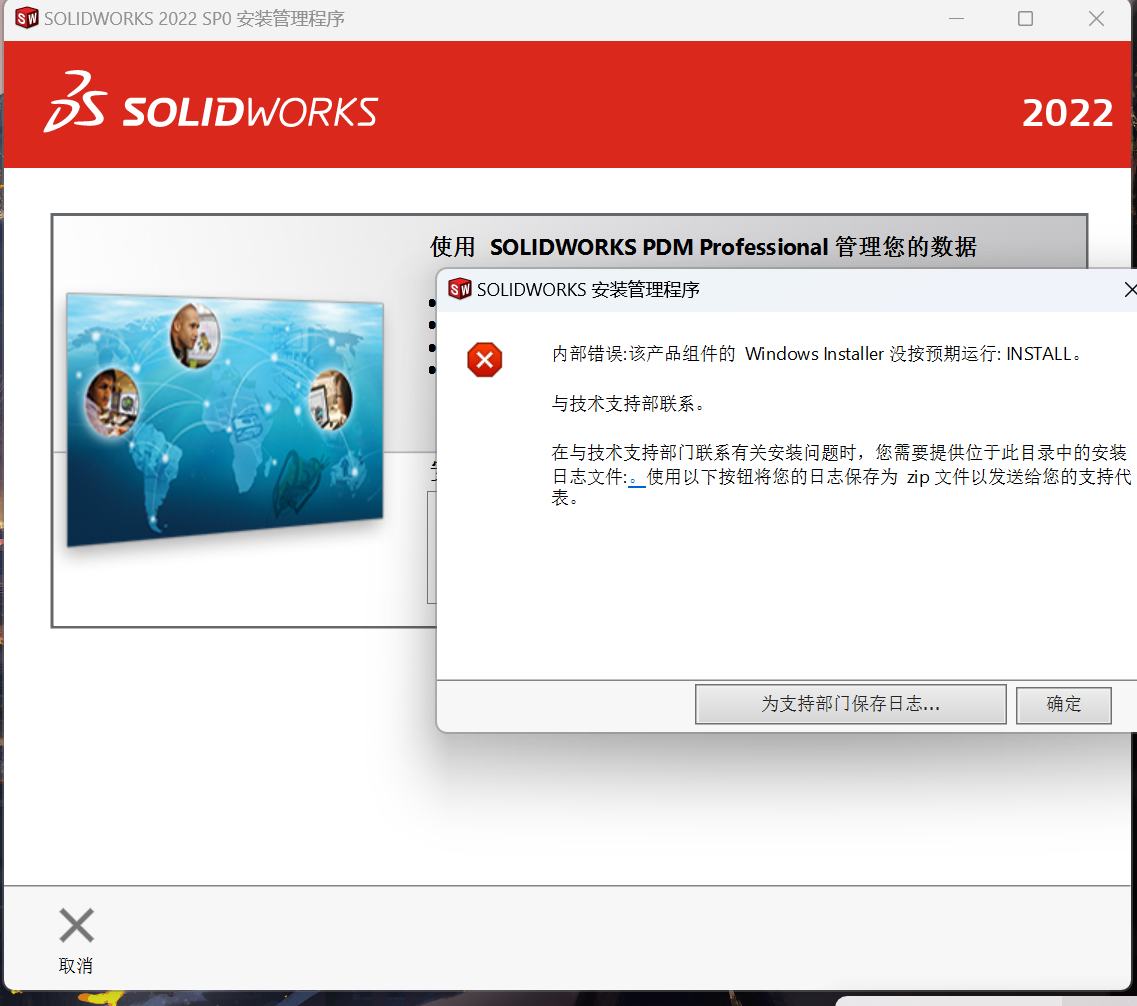Minimize the installation manager window
Viewport: 1137px width, 1006px height.
(x=954, y=19)
